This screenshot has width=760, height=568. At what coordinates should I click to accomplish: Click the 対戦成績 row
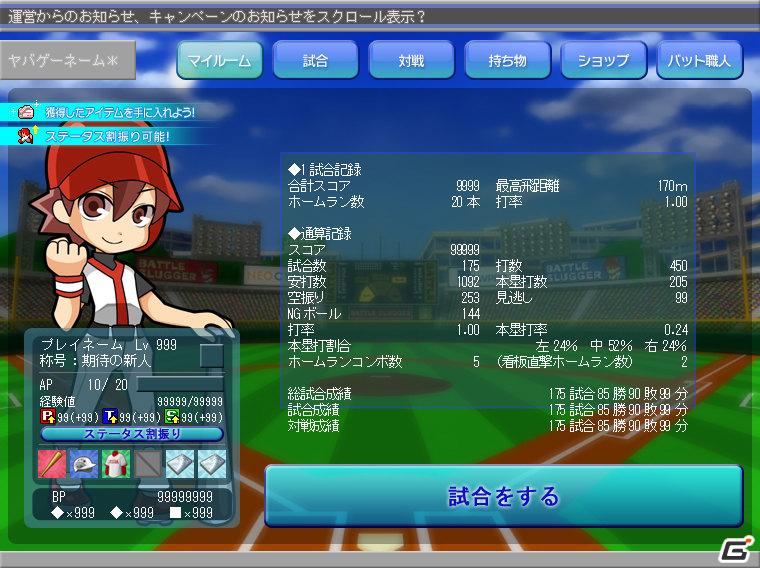tap(487, 426)
